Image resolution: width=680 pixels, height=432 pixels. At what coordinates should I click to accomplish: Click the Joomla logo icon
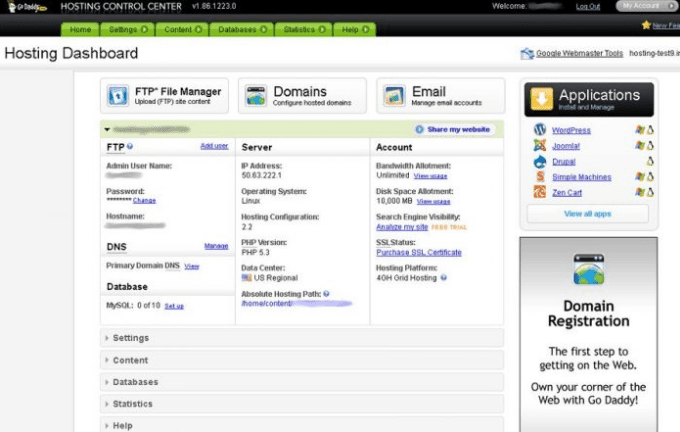pos(539,146)
